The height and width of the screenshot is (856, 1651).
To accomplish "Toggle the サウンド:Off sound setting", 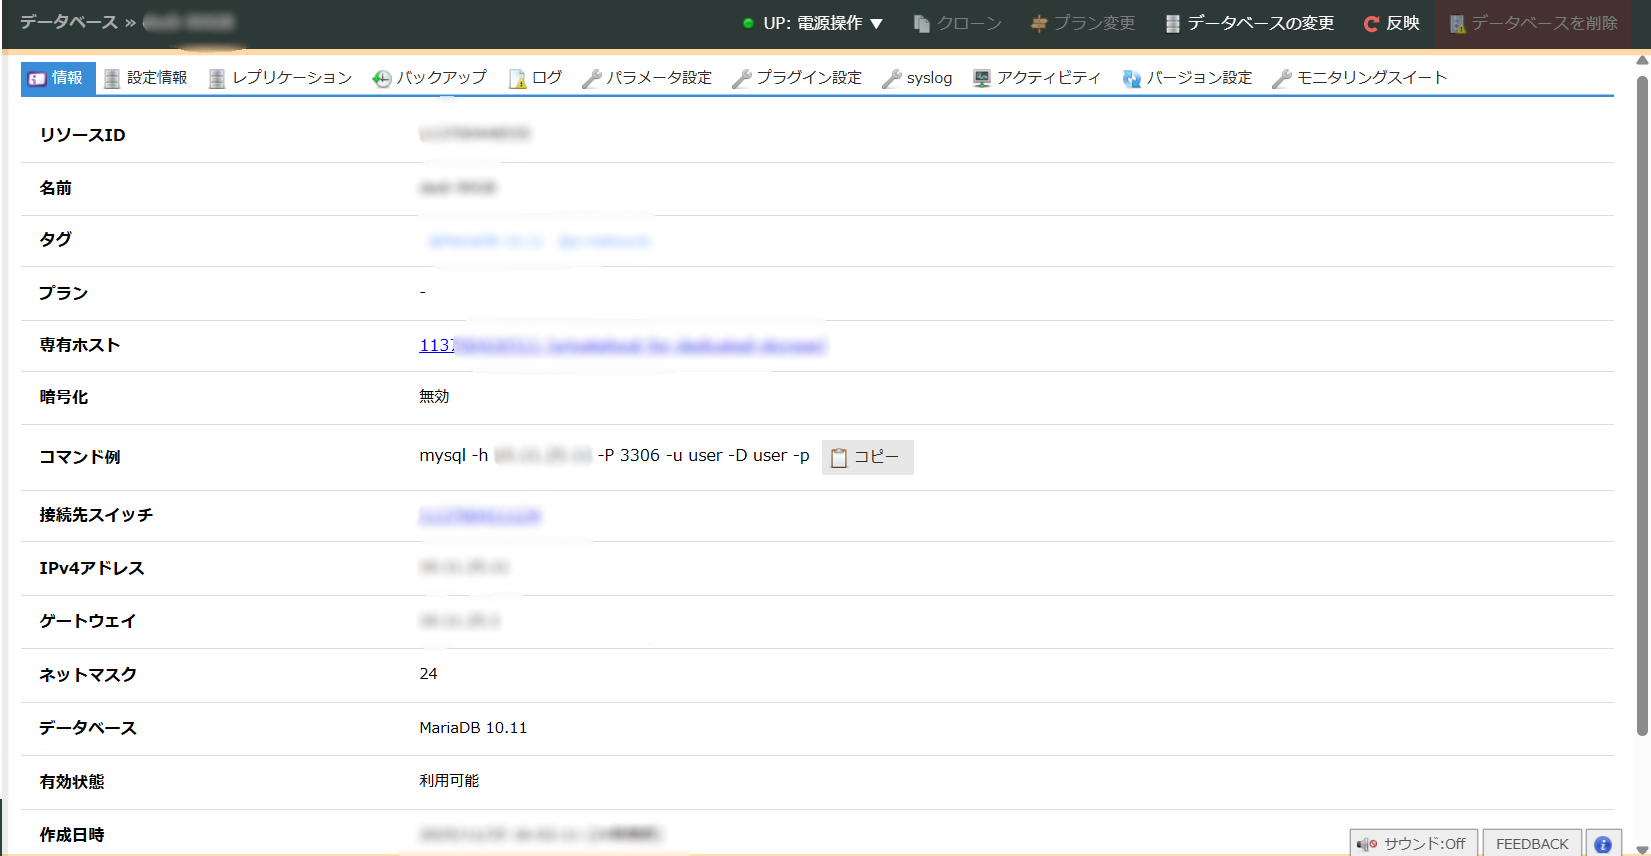I will click(1412, 844).
